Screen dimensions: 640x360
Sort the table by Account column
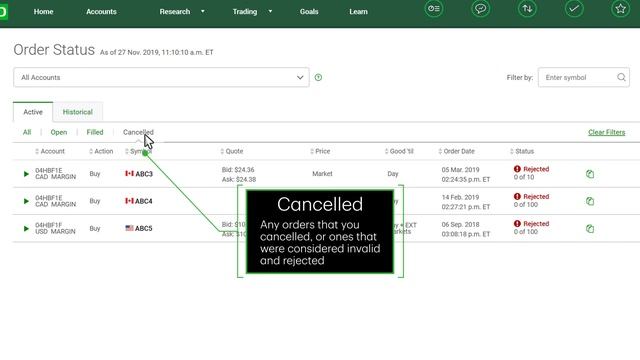(50, 151)
